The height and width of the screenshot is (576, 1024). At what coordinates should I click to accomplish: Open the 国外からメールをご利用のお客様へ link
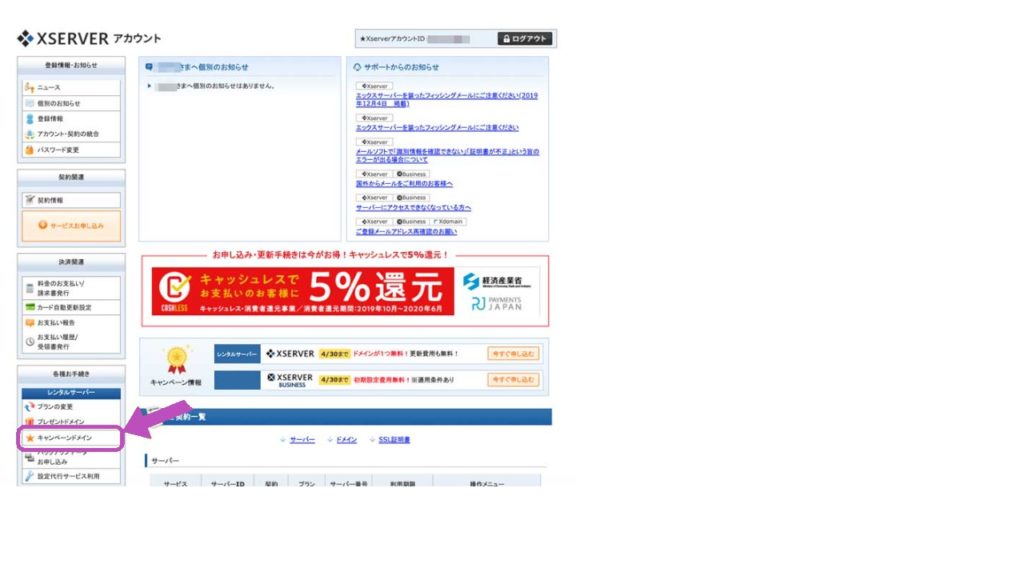click(404, 184)
